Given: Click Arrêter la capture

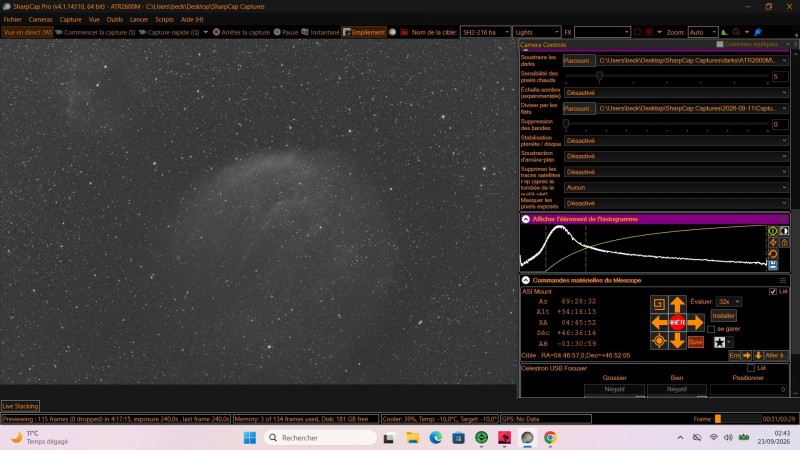Looking at the screenshot, I should pyautogui.click(x=241, y=32).
